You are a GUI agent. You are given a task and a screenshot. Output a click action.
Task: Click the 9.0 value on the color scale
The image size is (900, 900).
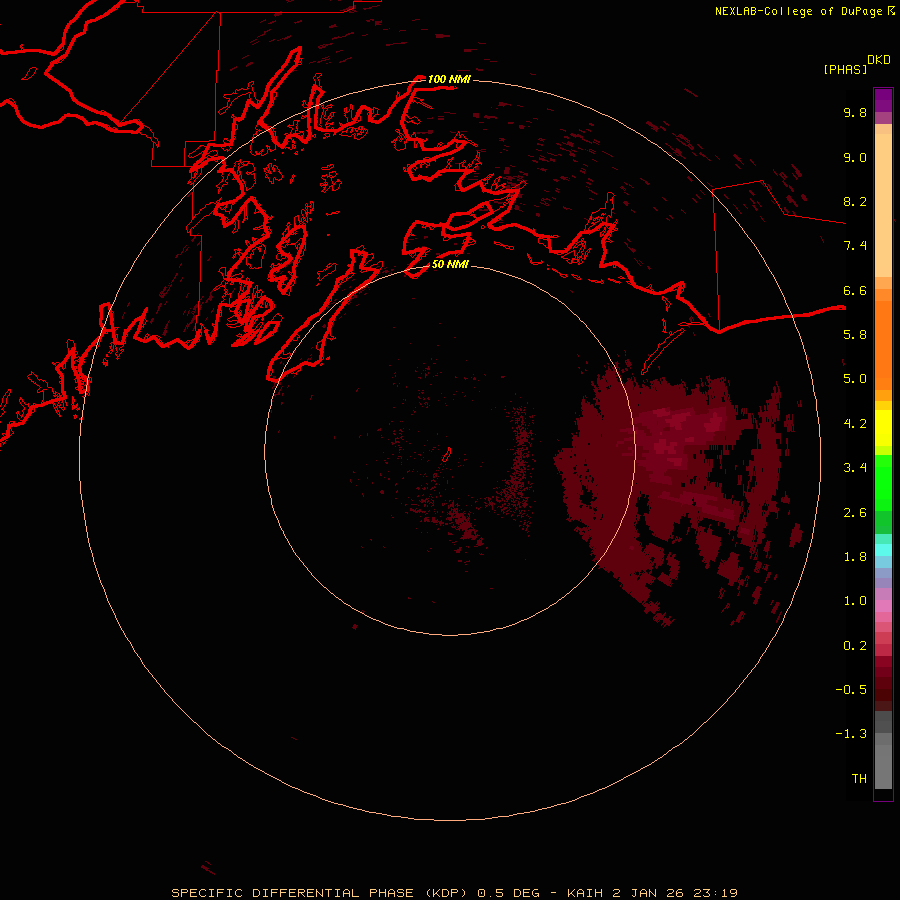click(855, 157)
